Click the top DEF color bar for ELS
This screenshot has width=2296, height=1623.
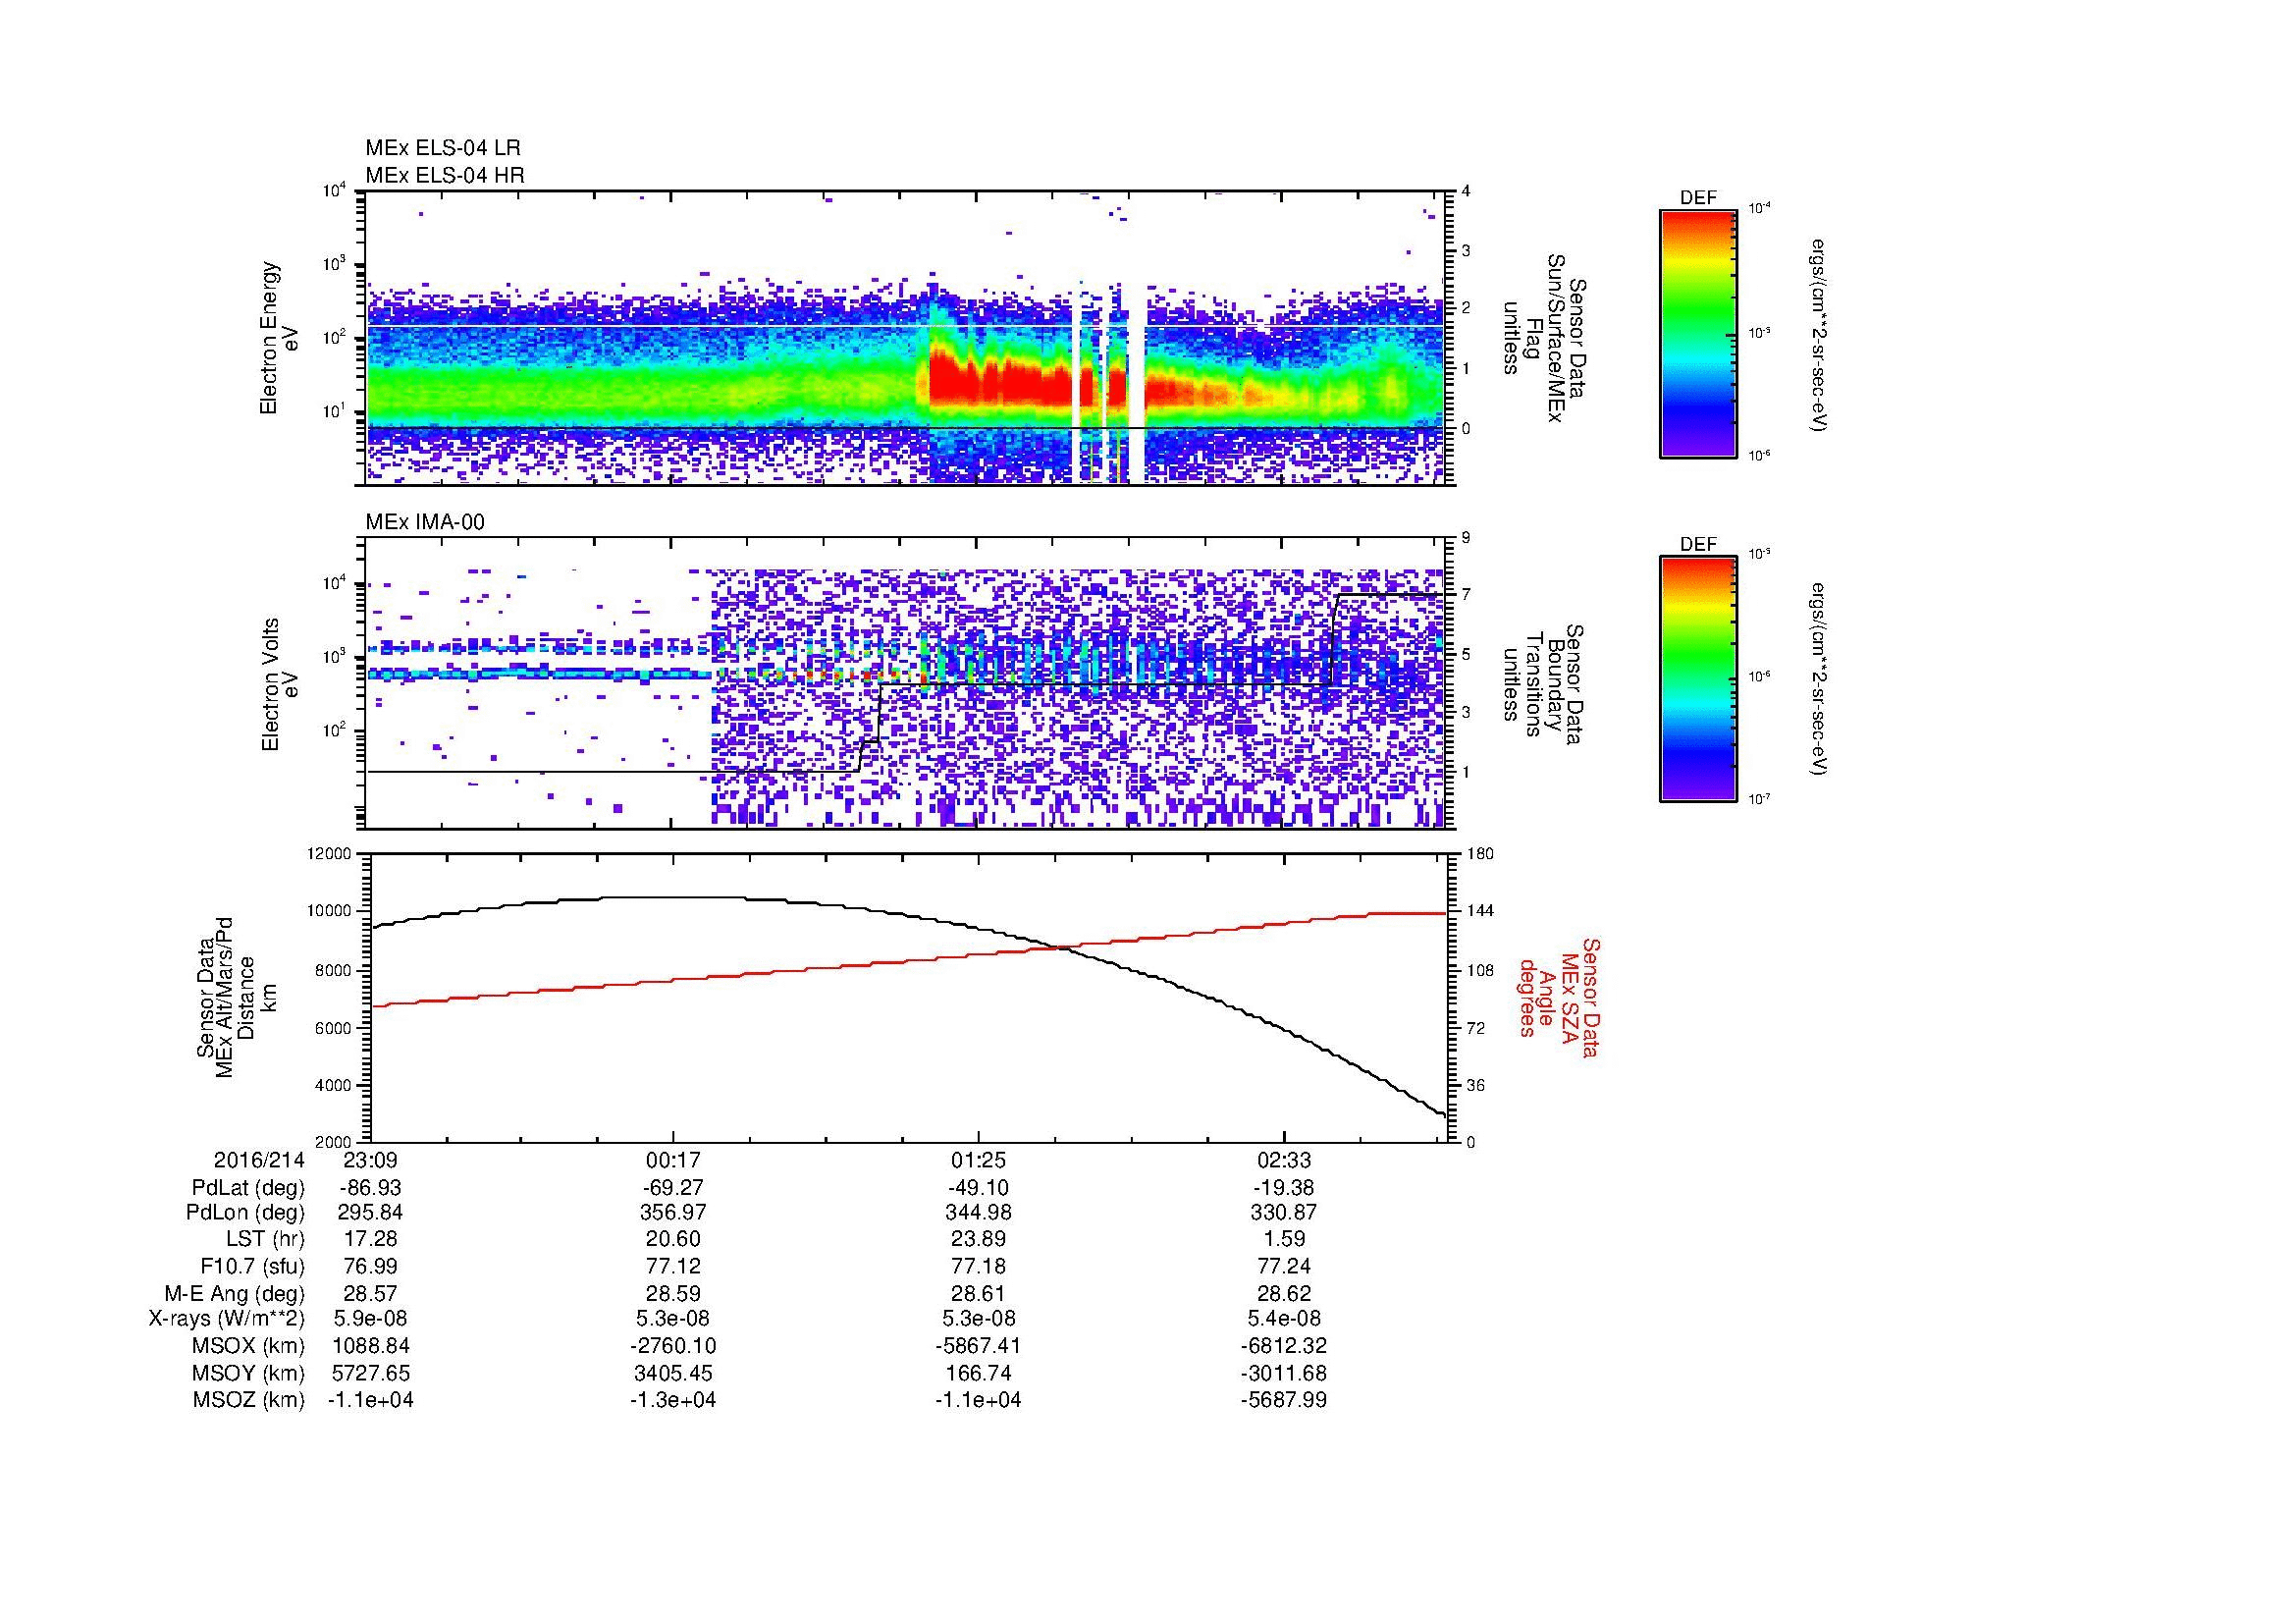point(1697,334)
